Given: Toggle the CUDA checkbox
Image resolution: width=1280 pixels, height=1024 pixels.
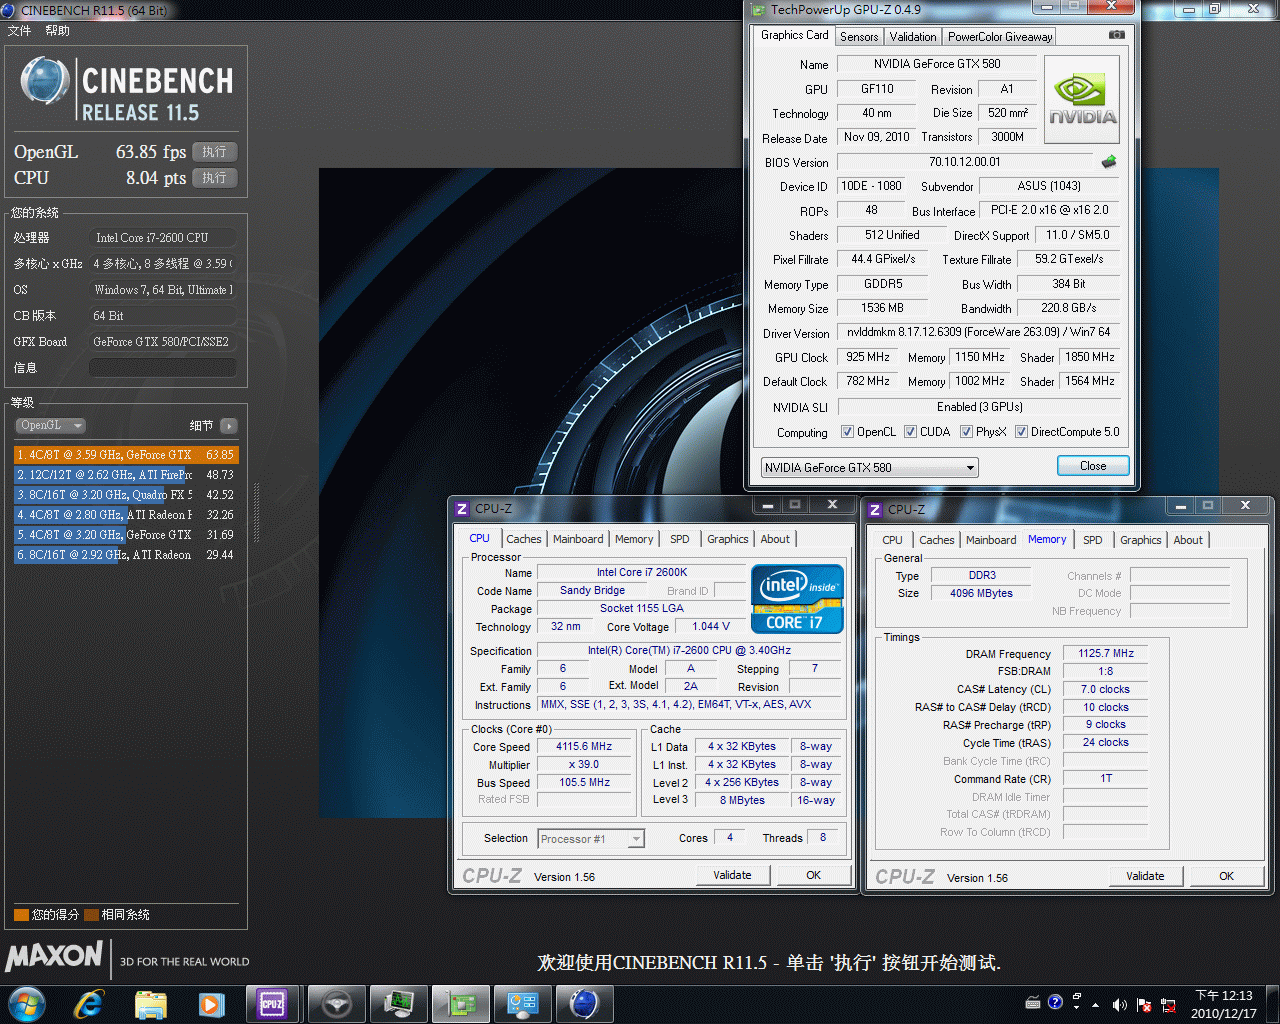Looking at the screenshot, I should click(911, 432).
